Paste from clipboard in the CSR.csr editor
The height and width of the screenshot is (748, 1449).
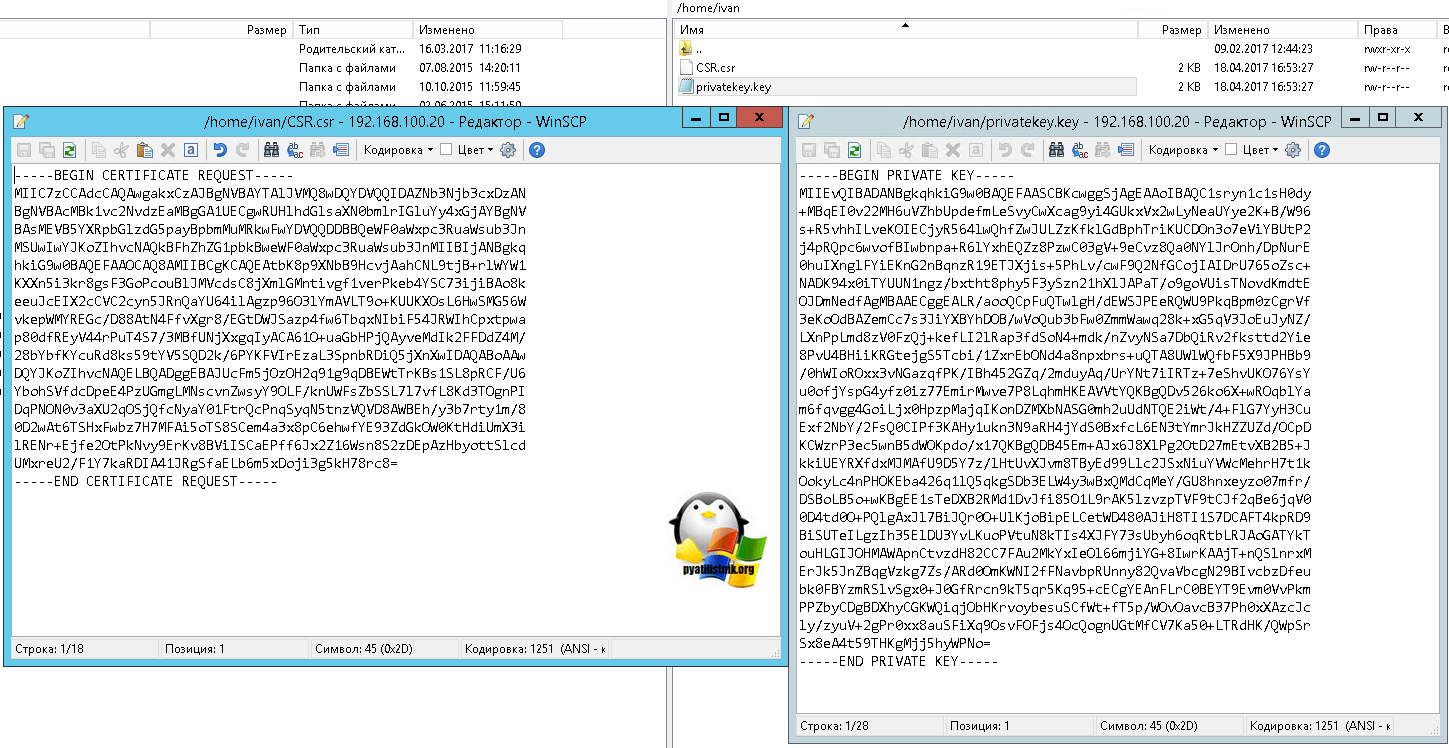click(144, 150)
